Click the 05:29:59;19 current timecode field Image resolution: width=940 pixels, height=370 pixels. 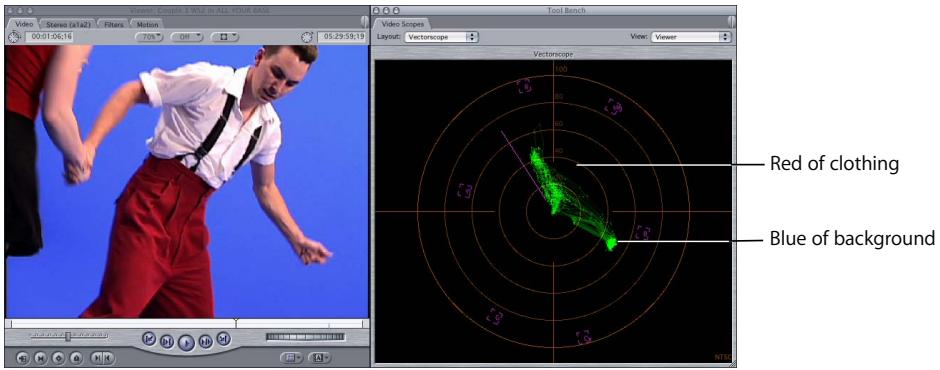[x=342, y=37]
